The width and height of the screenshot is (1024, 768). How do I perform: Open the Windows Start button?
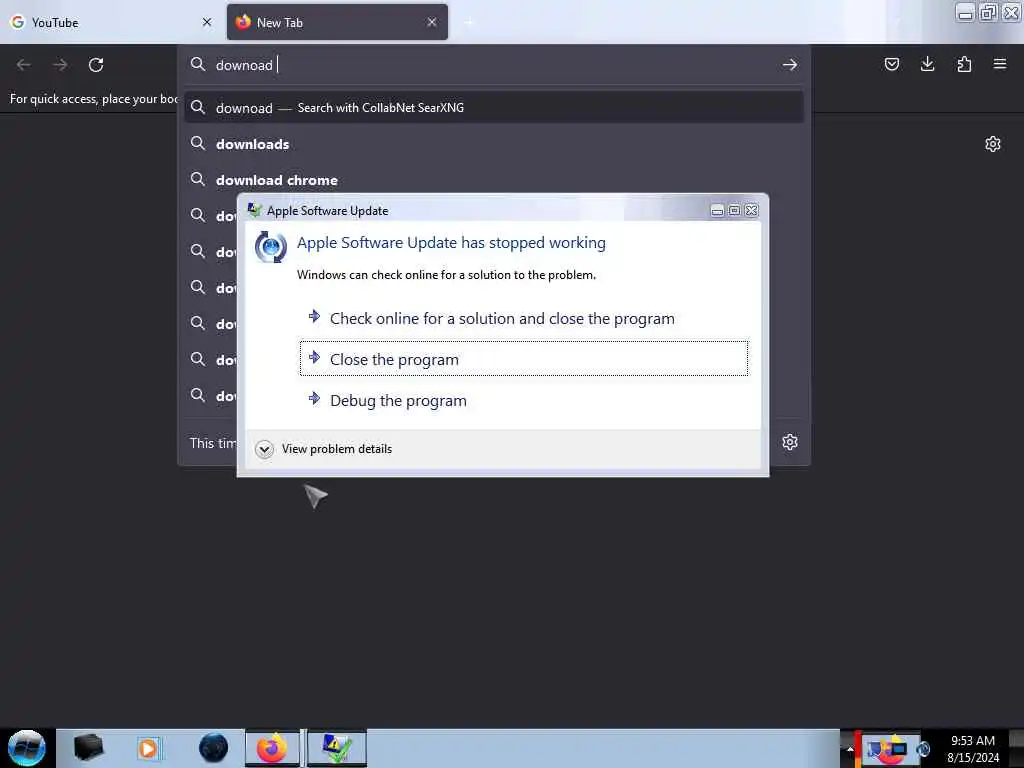coord(27,748)
